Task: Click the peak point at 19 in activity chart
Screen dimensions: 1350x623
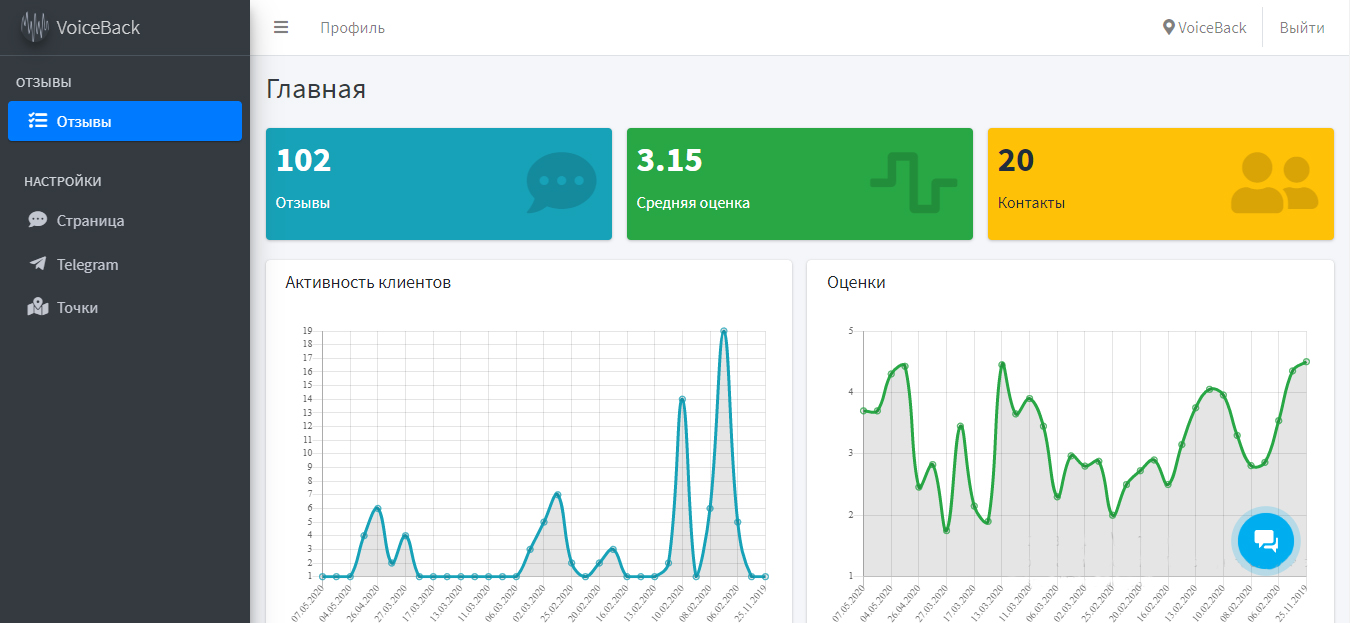Action: coord(723,331)
